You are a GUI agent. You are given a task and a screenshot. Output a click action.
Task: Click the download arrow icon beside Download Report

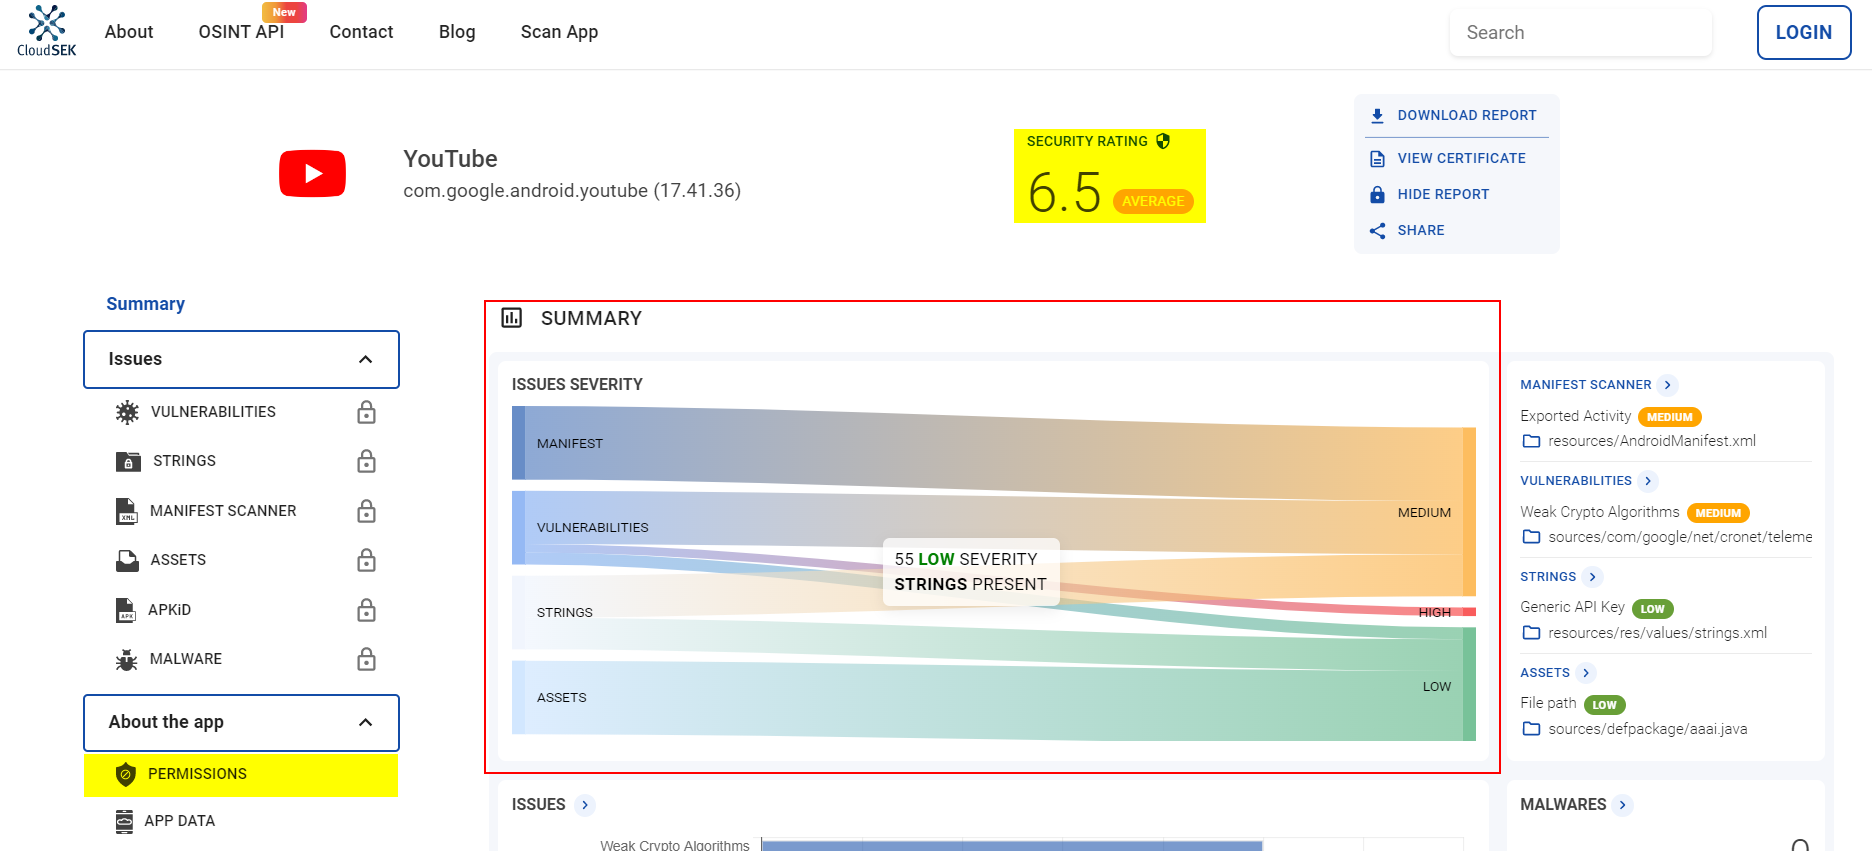[1377, 116]
